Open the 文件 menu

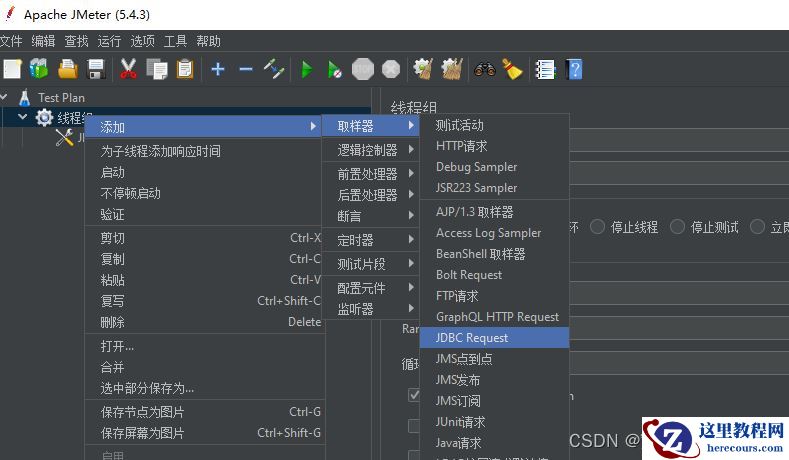coord(11,41)
